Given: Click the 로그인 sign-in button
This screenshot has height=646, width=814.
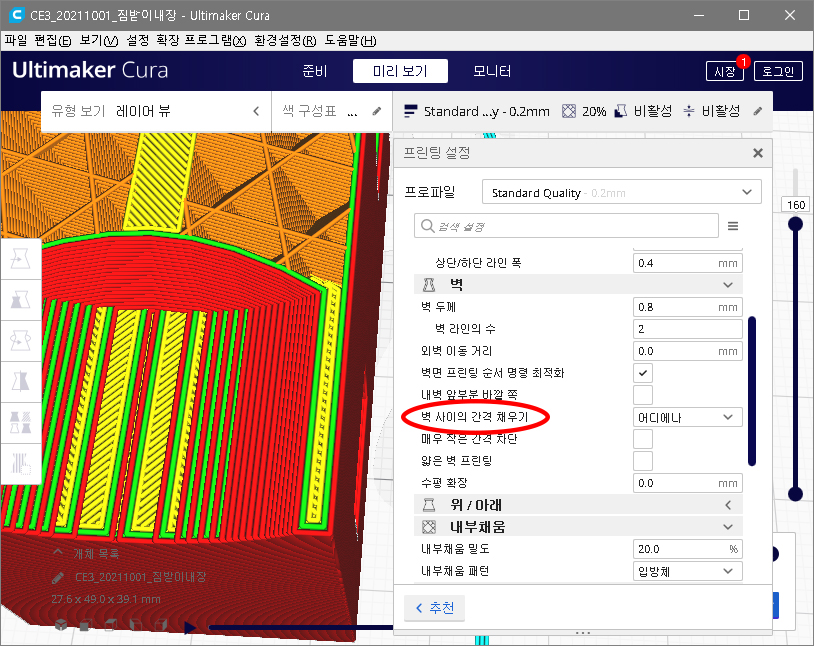Looking at the screenshot, I should 778,71.
